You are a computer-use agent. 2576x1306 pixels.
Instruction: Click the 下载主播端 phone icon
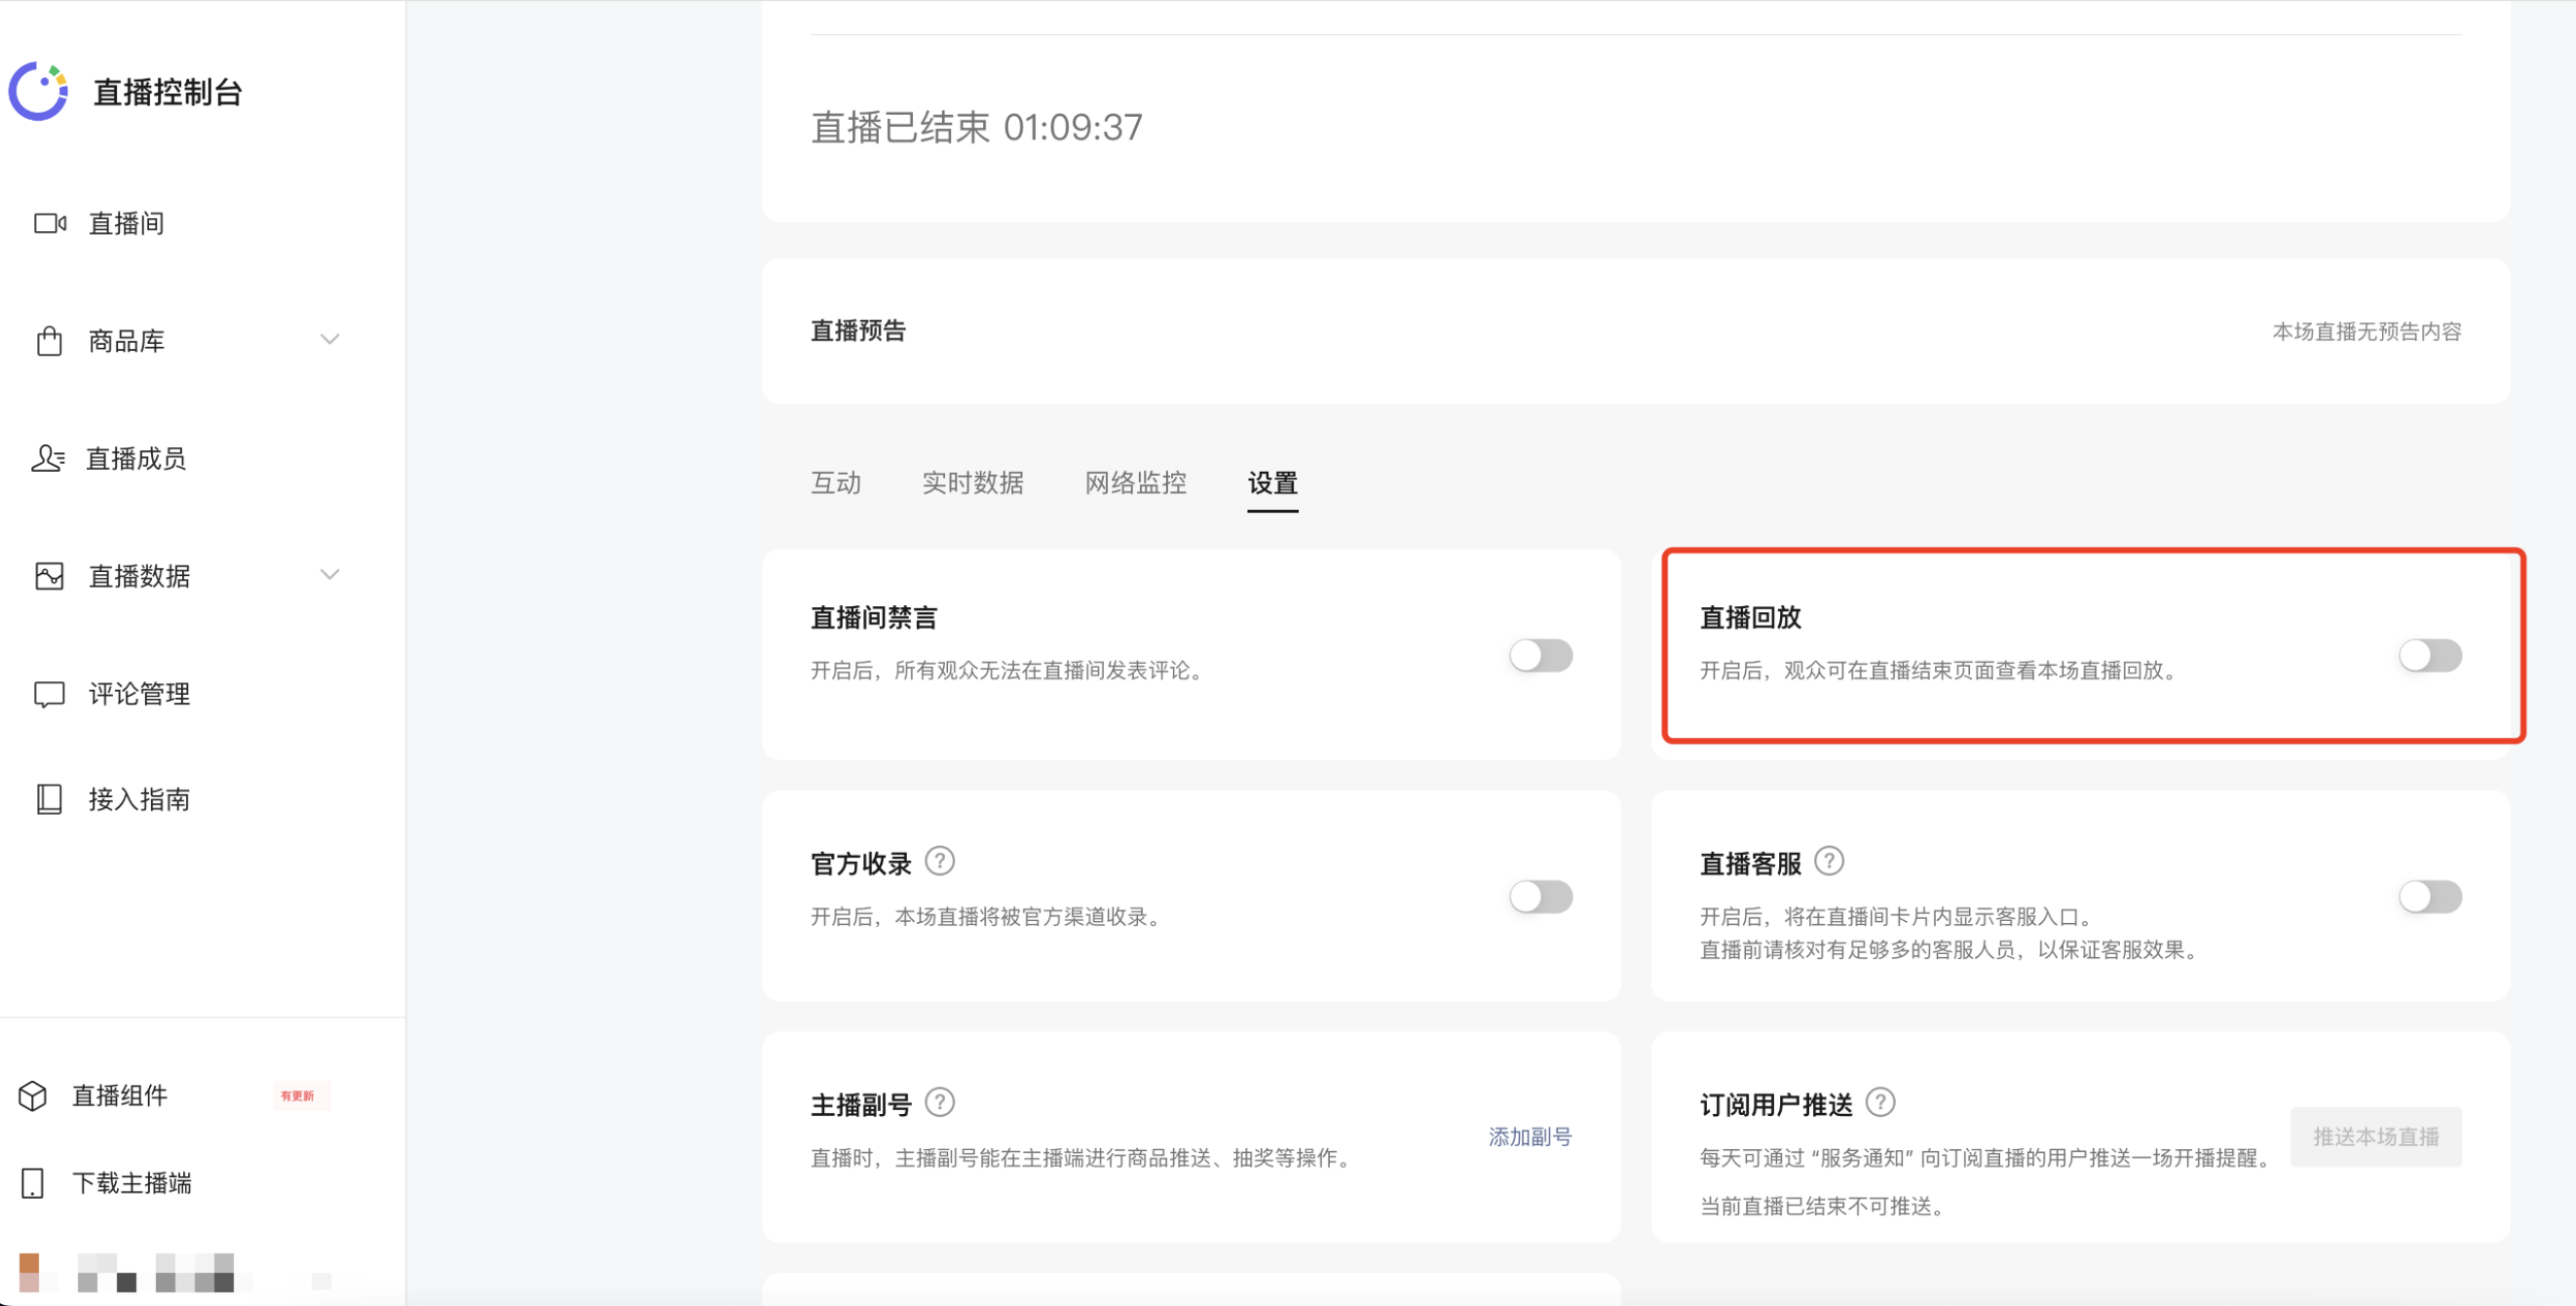click(33, 1184)
